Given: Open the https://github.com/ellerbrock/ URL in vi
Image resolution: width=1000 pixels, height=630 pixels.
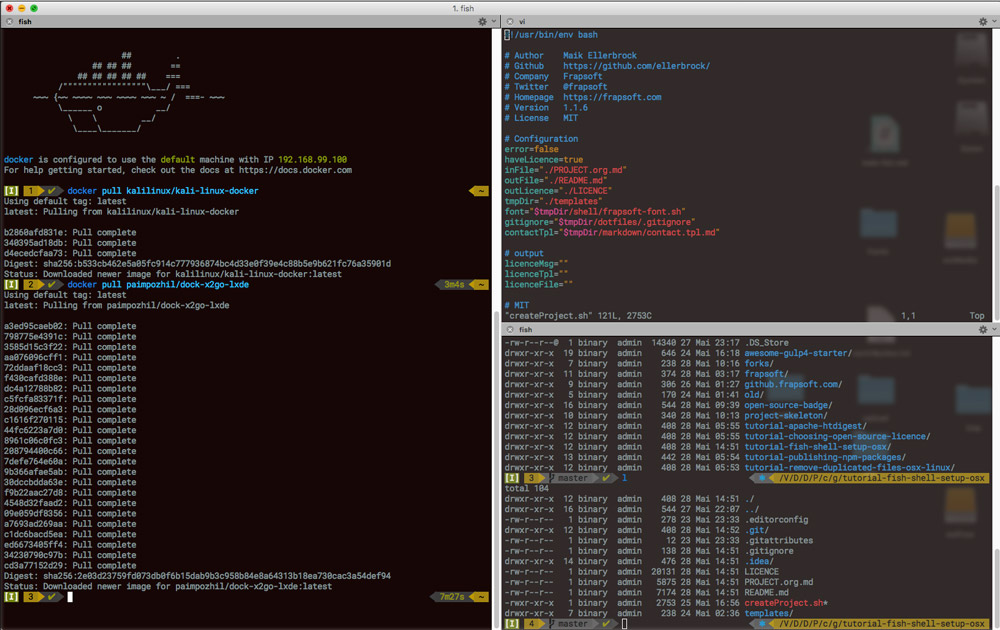Looking at the screenshot, I should click(x=636, y=66).
